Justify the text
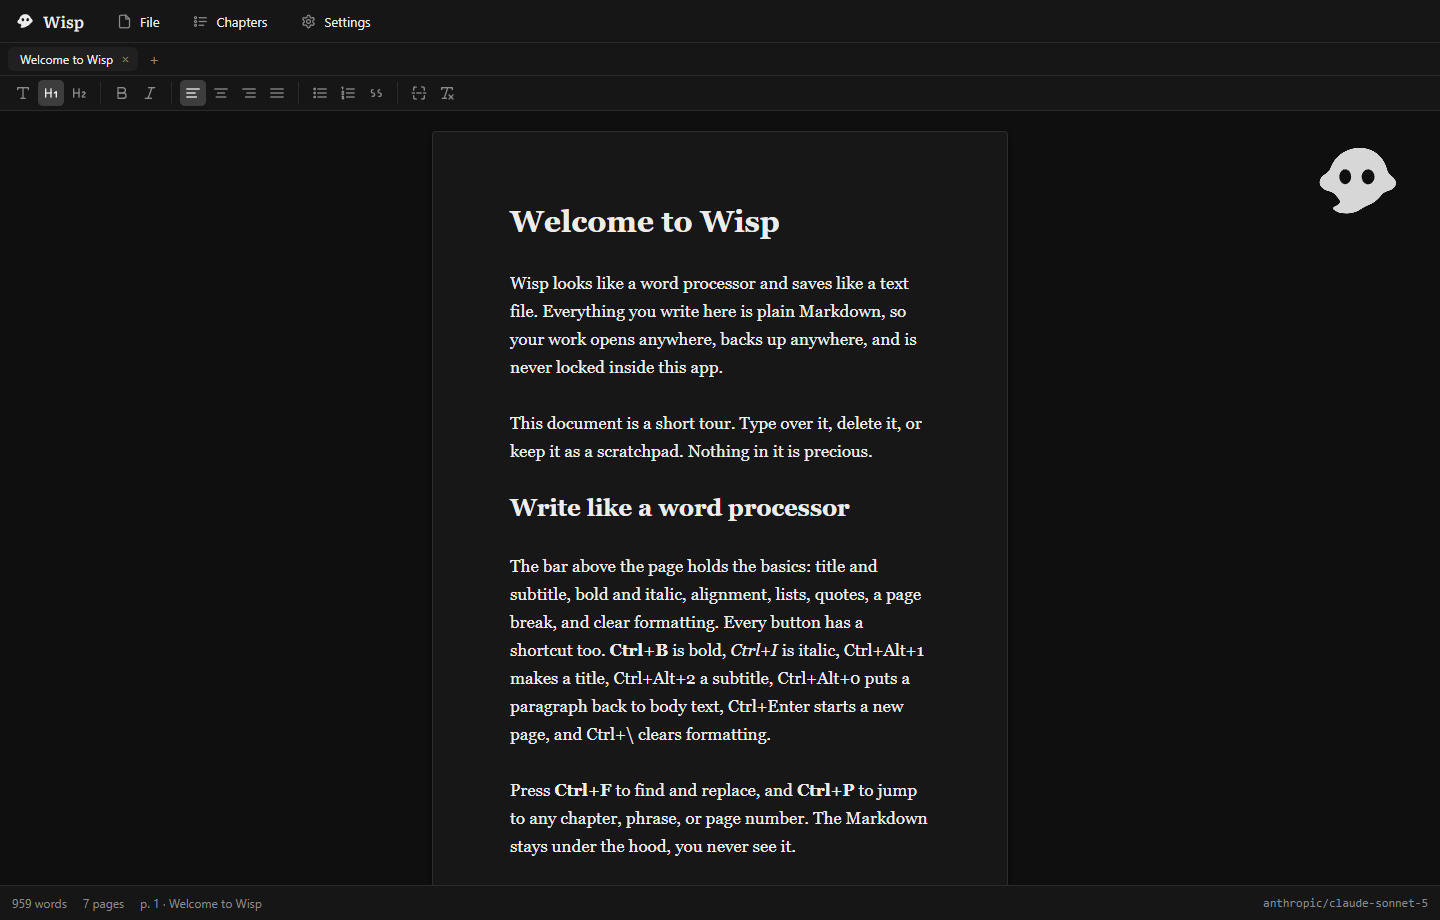 tap(277, 93)
